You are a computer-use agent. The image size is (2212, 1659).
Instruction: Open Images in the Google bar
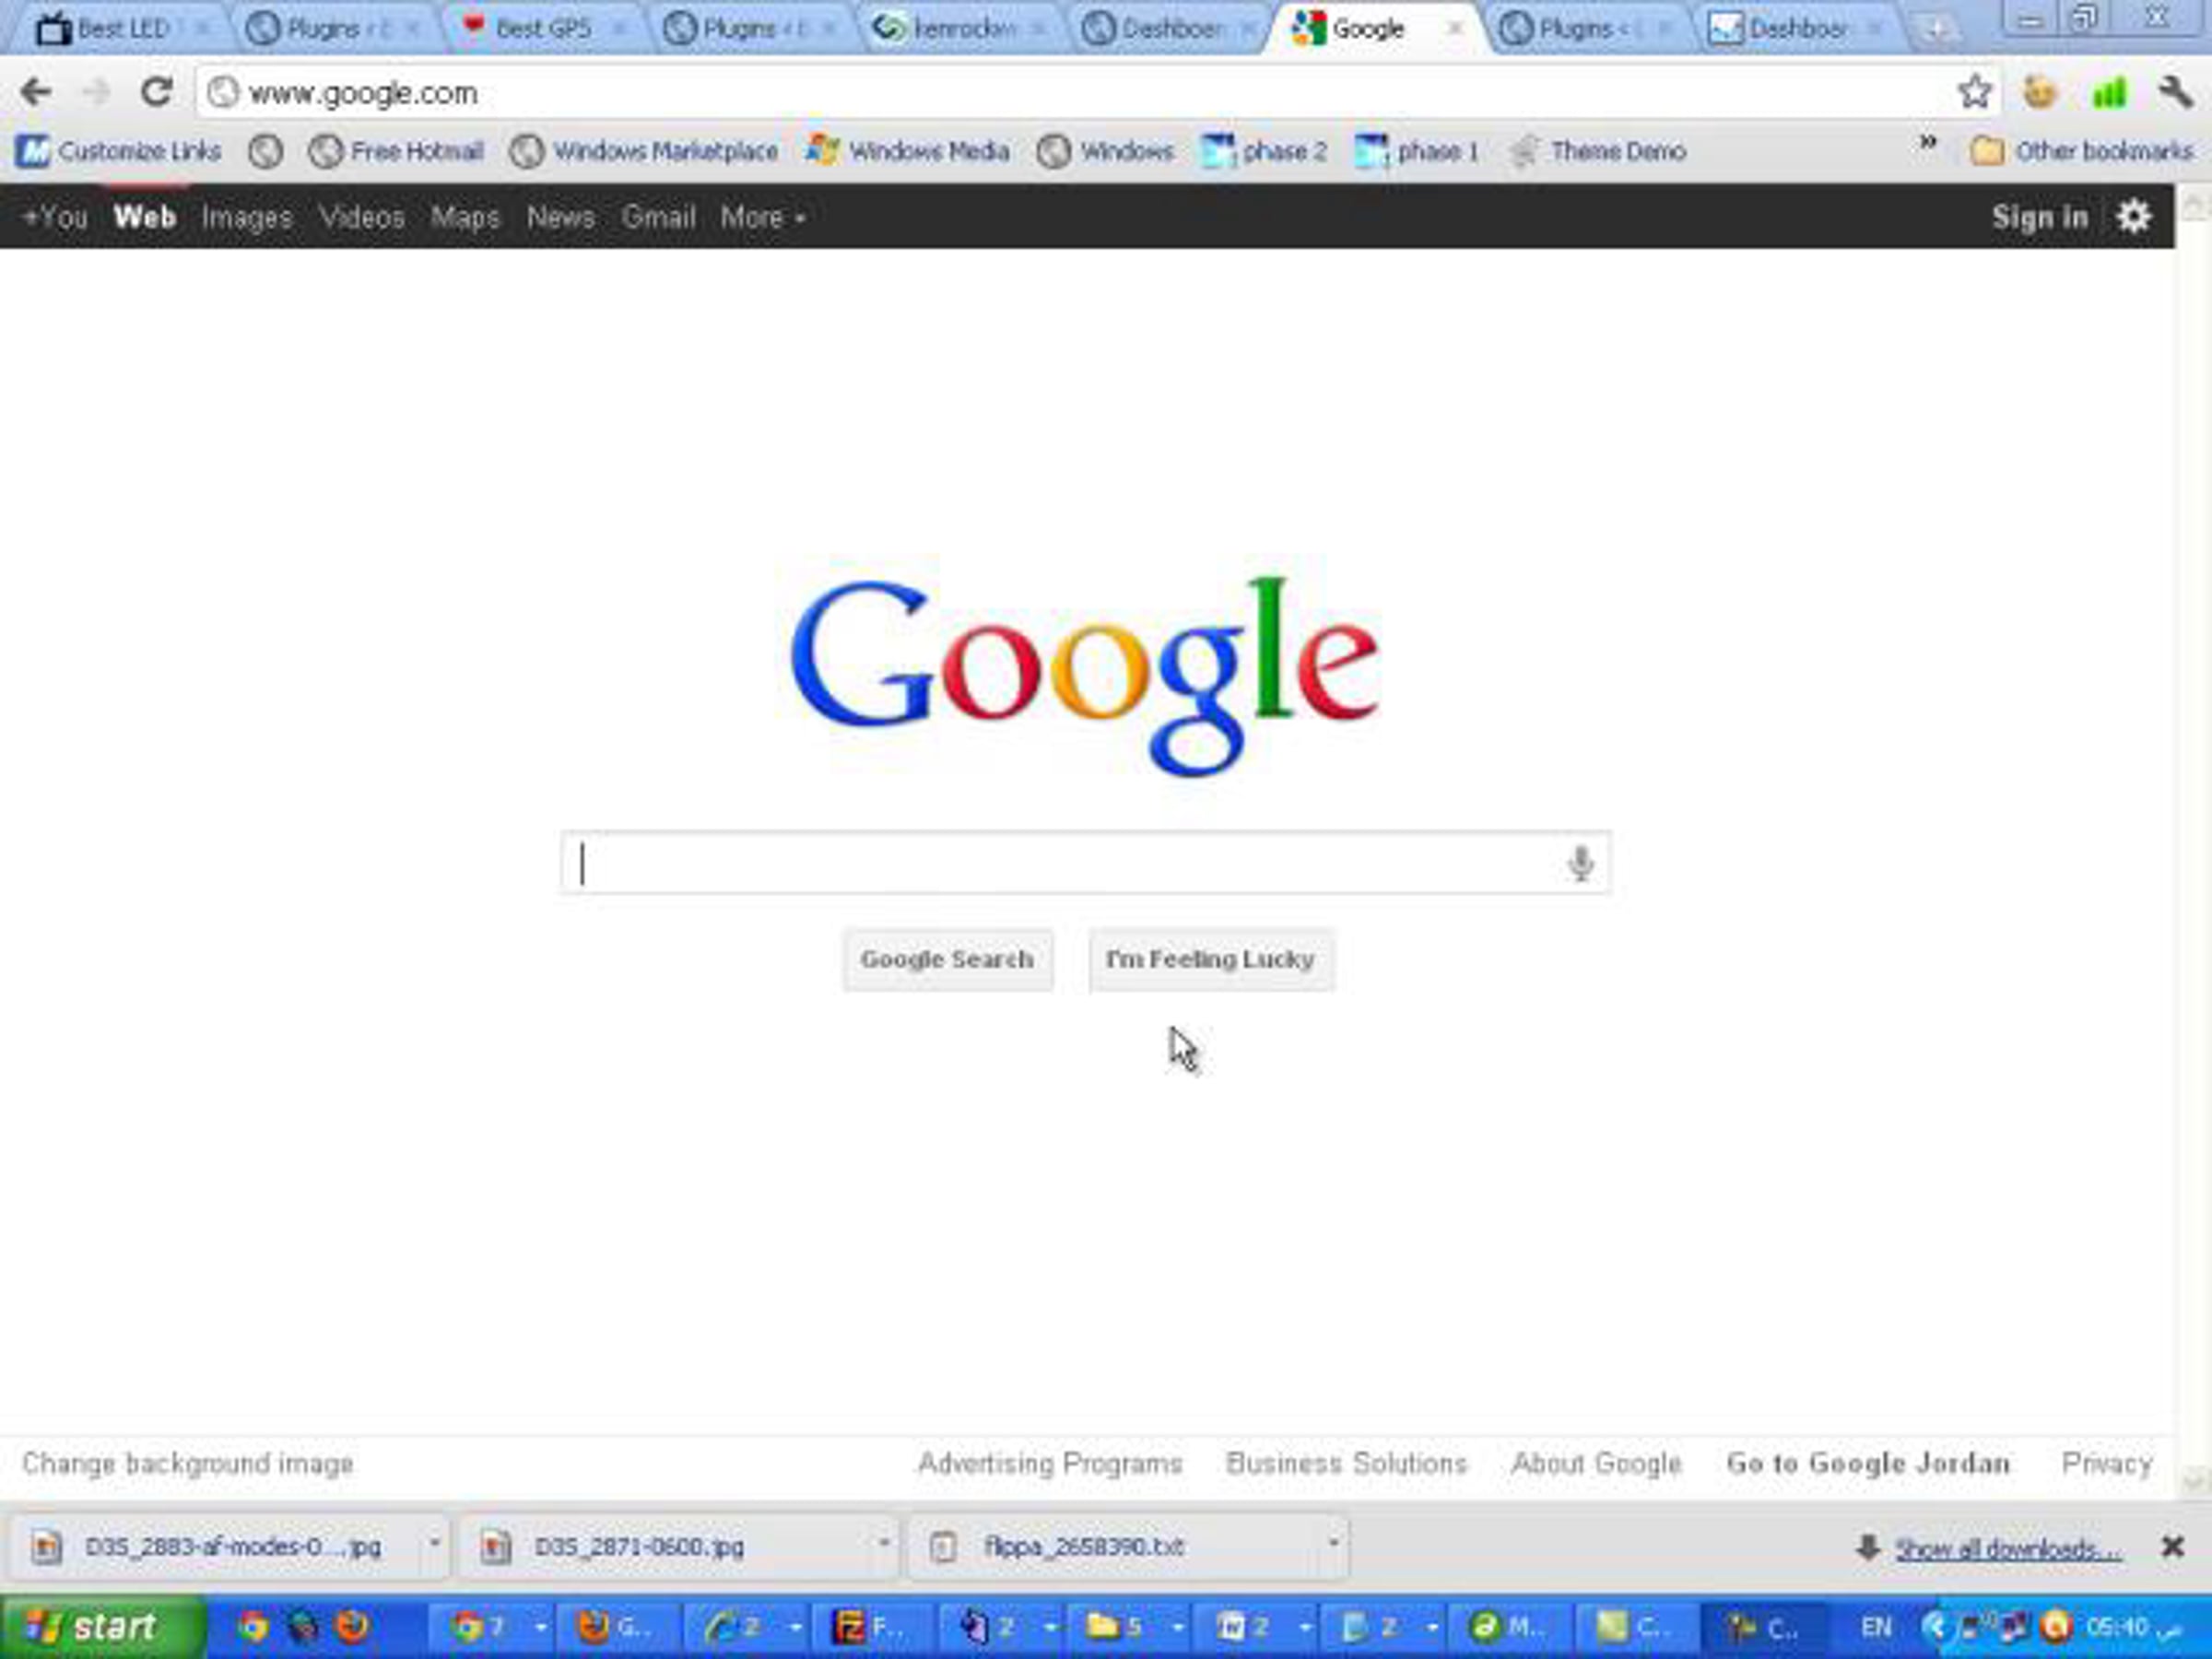pyautogui.click(x=246, y=217)
